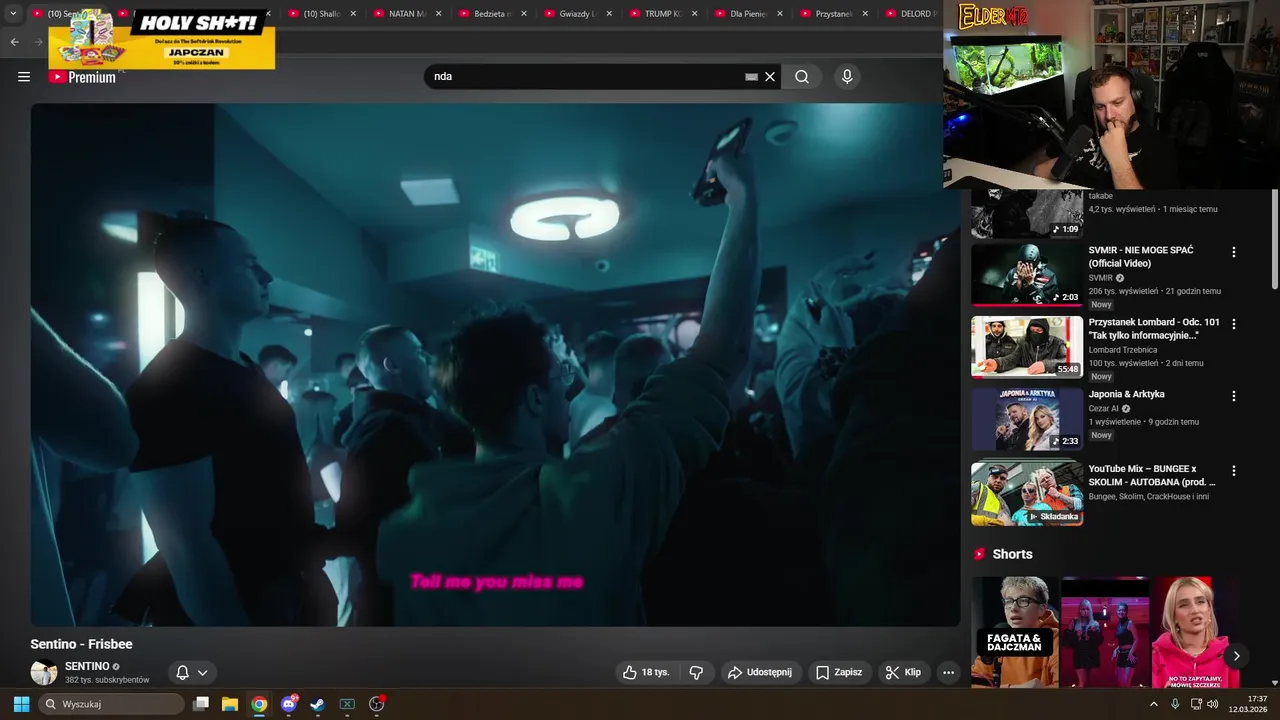Open the 'FAGATA & DAJCZMAN' short

point(1015,632)
